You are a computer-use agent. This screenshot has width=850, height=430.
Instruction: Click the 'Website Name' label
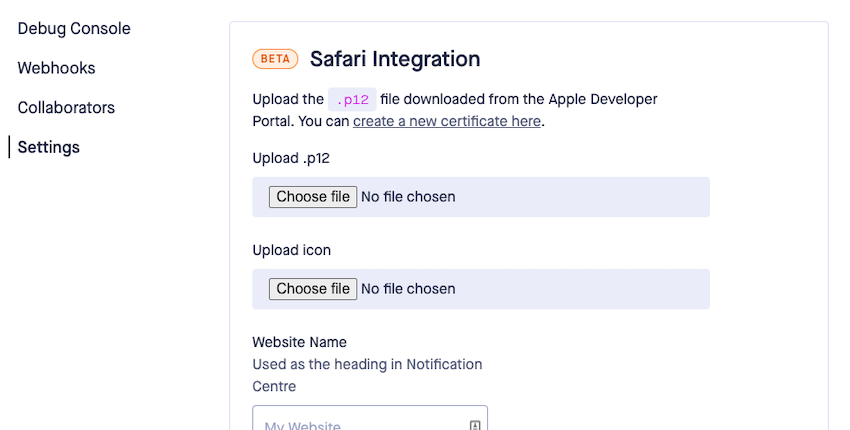pyautogui.click(x=299, y=342)
